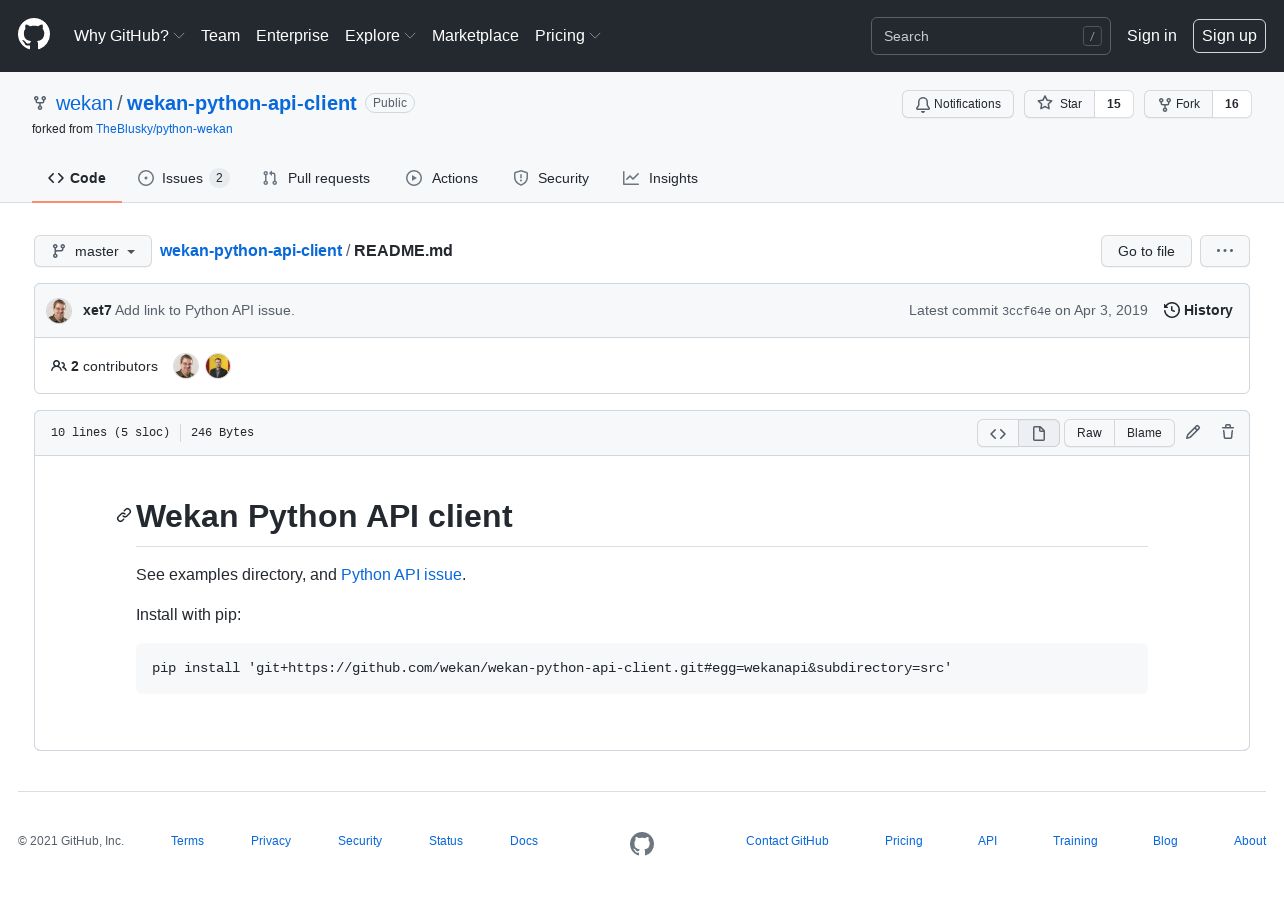Image resolution: width=1284 pixels, height=906 pixels.
Task: Click wekan-python-api-client breadcrumb link
Action: pyautogui.click(x=251, y=251)
